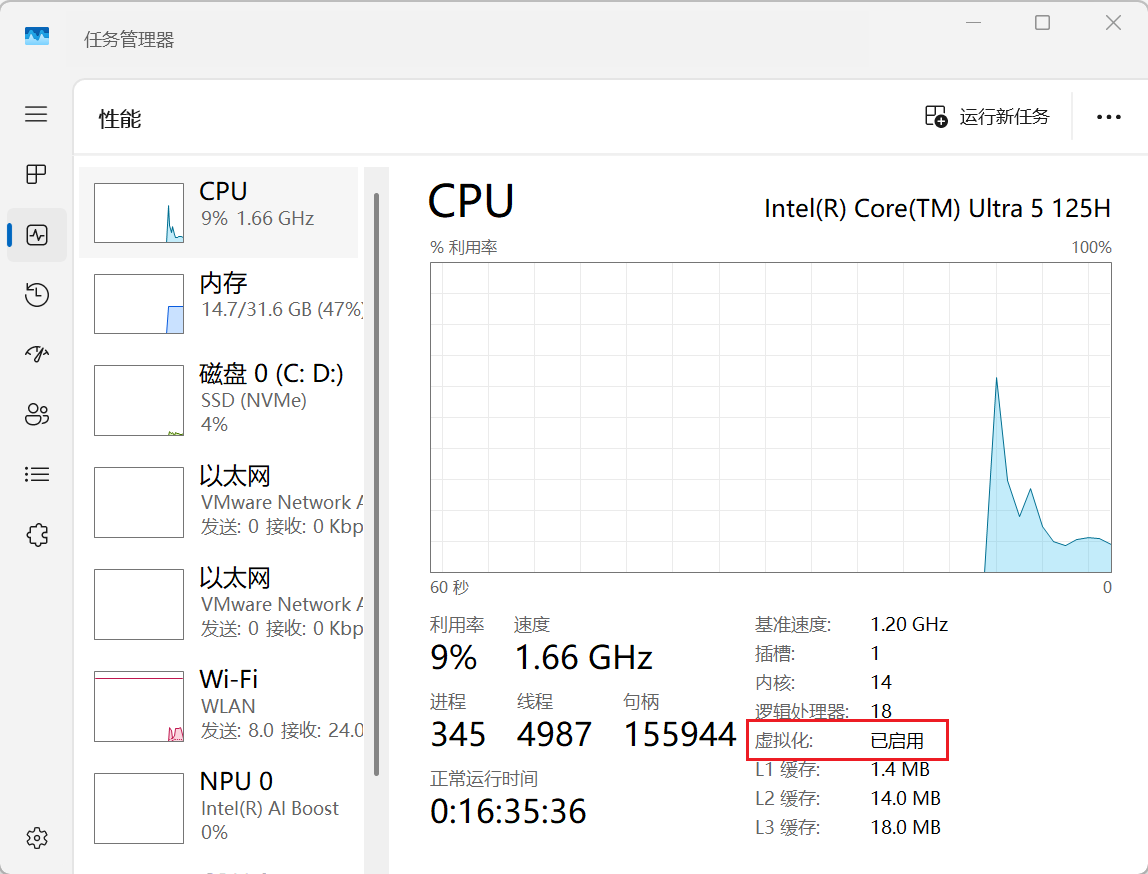Click the CPU utilization graph
This screenshot has width=1148, height=874.
click(770, 417)
